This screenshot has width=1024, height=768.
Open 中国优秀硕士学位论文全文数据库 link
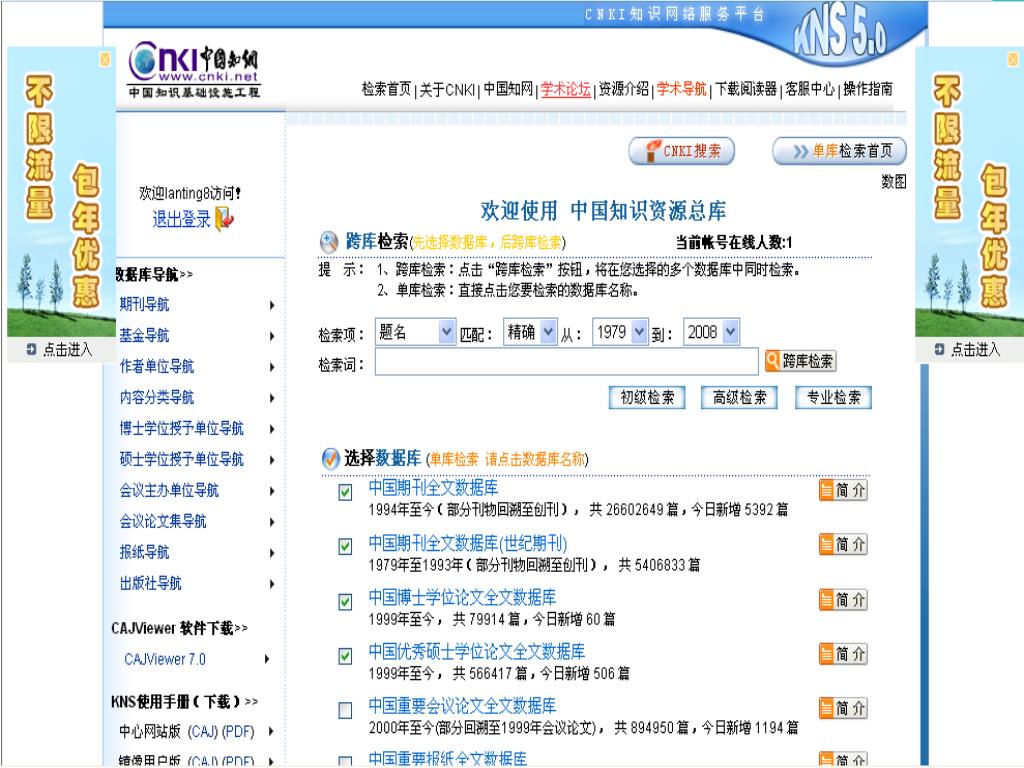(477, 652)
